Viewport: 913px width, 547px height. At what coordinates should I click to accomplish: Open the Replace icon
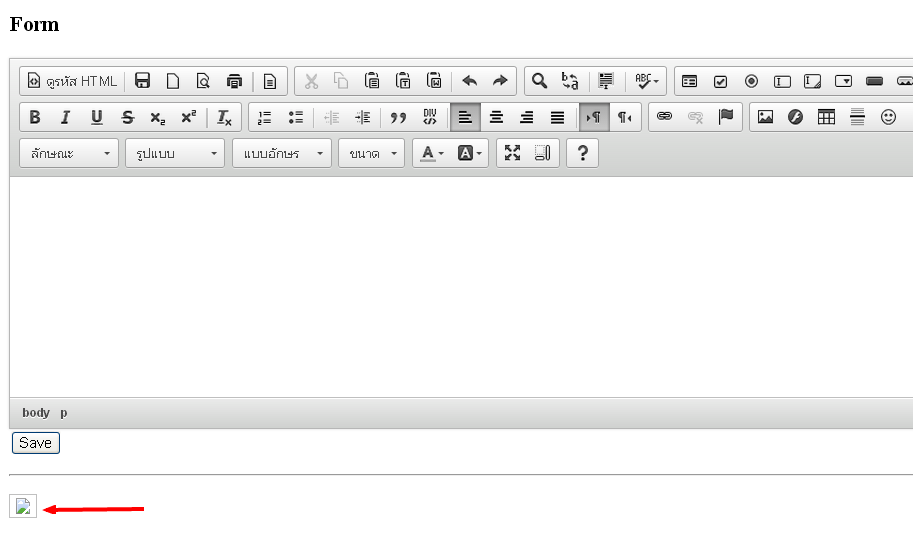pos(570,81)
